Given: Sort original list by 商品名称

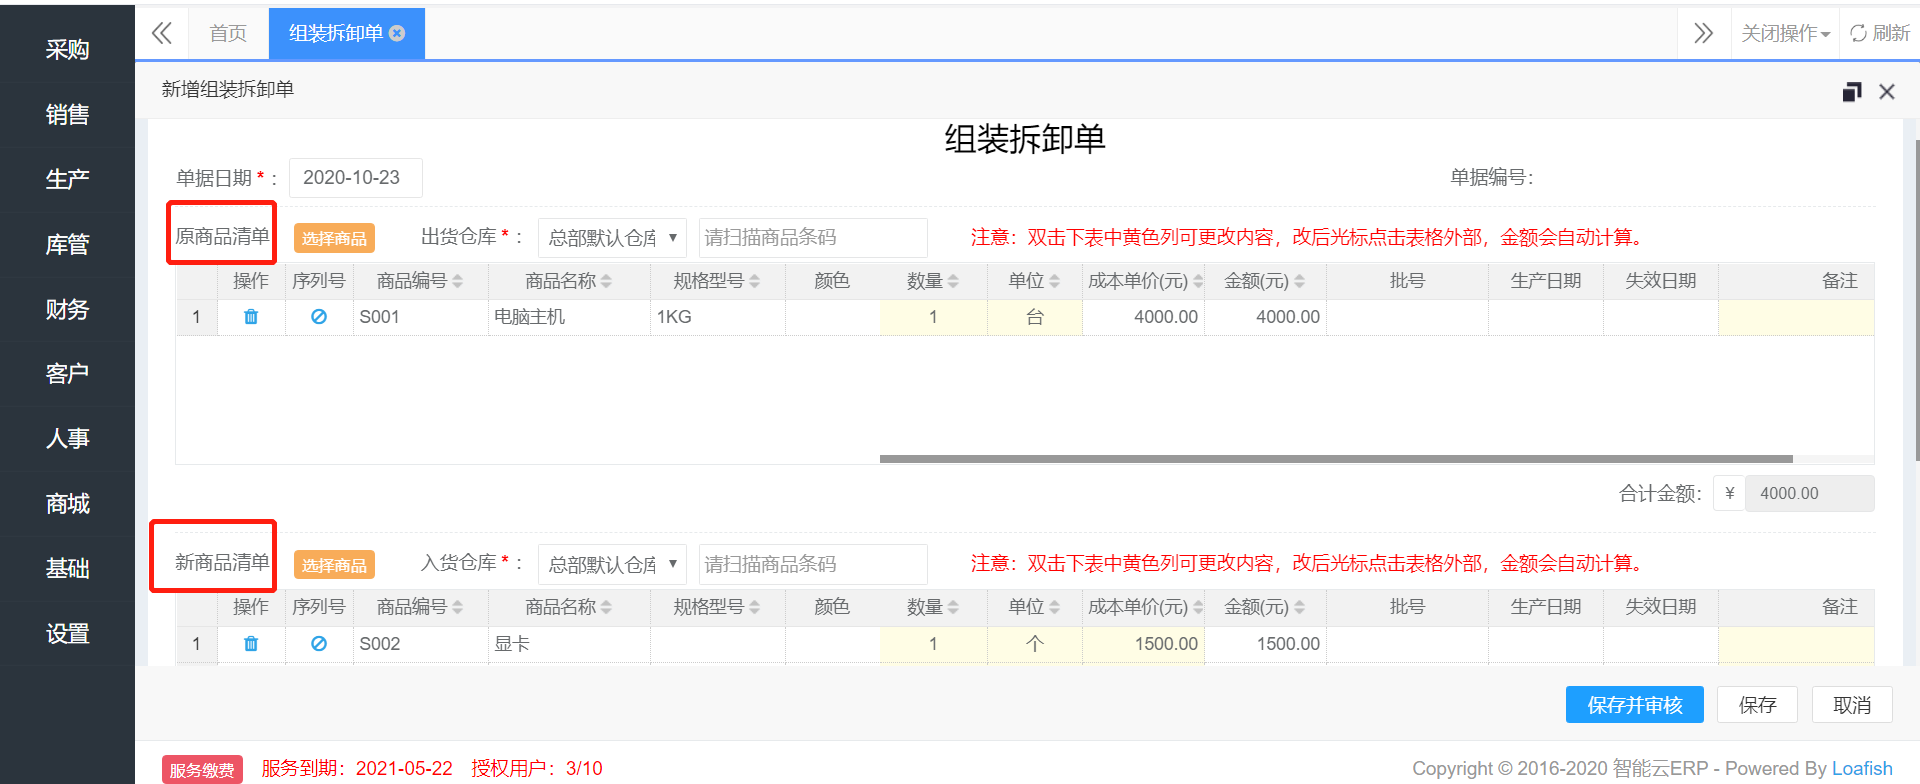Looking at the screenshot, I should click(606, 282).
